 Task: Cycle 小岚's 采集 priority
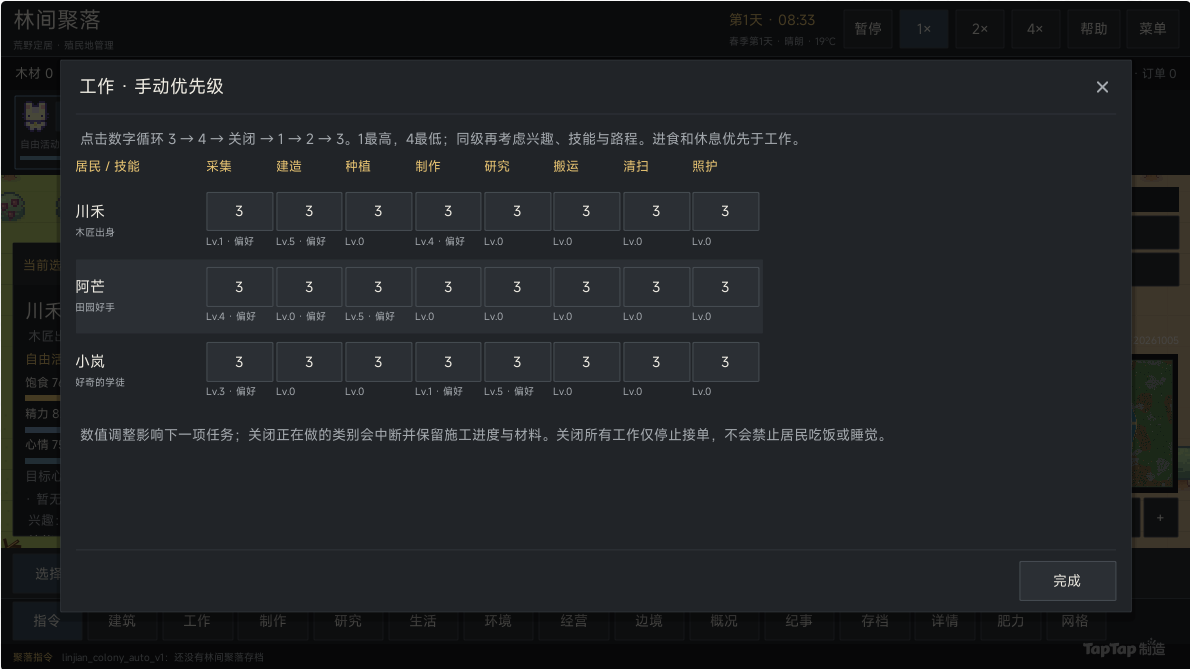(x=239, y=362)
